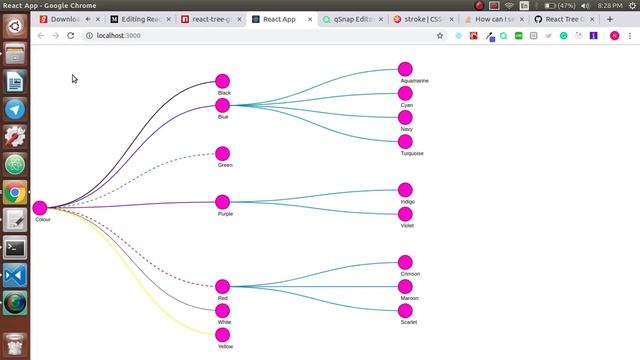Click the Turquoise label text

412,153
